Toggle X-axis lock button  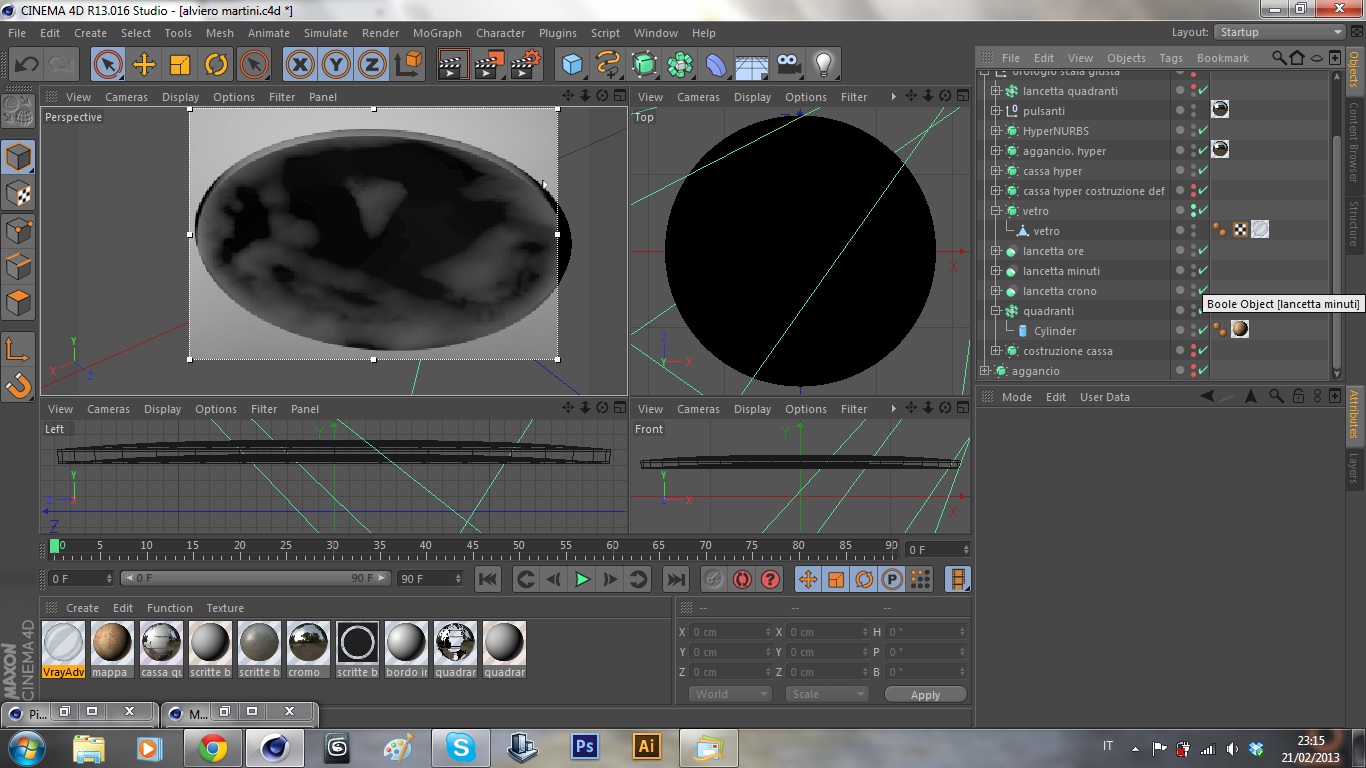300,65
